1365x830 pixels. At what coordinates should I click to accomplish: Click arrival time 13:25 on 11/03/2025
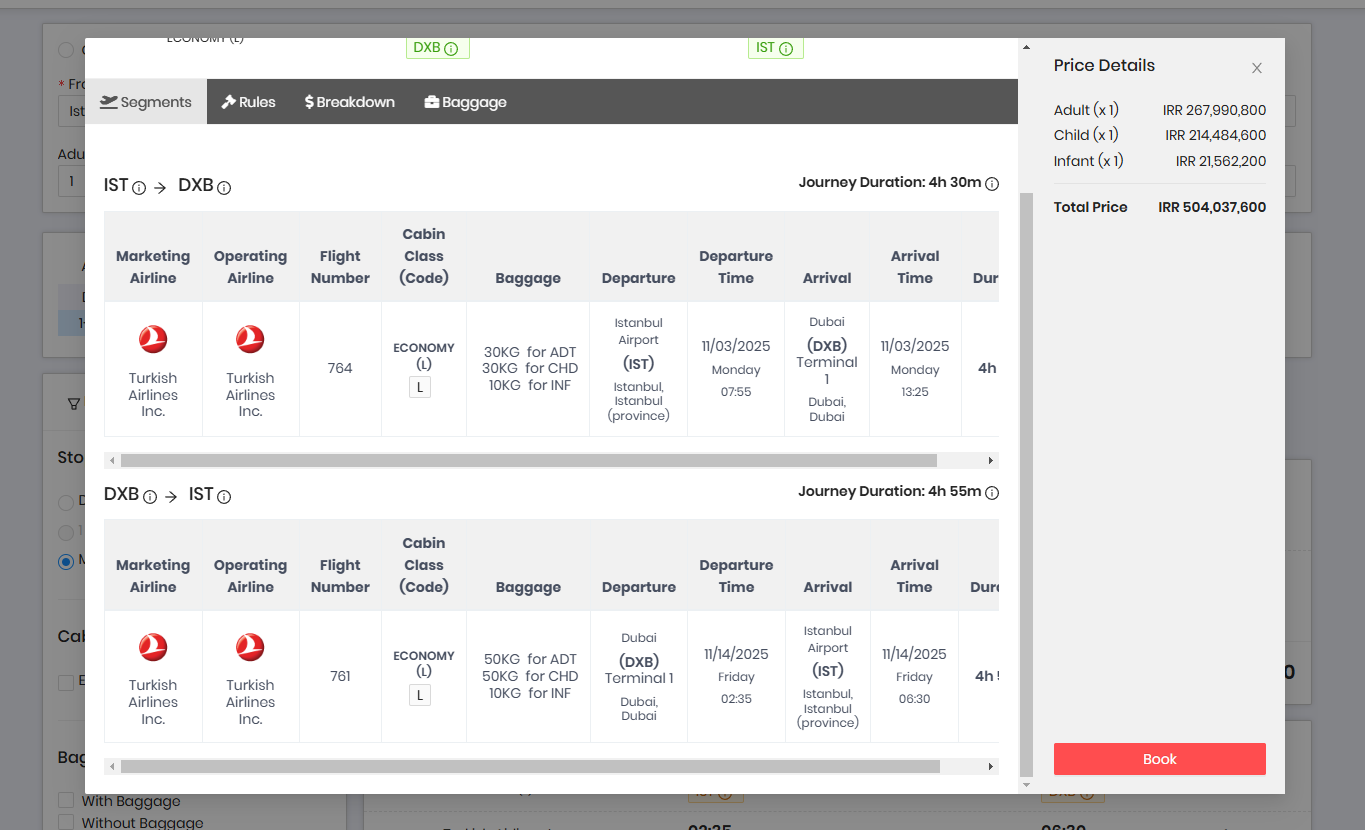click(x=915, y=392)
